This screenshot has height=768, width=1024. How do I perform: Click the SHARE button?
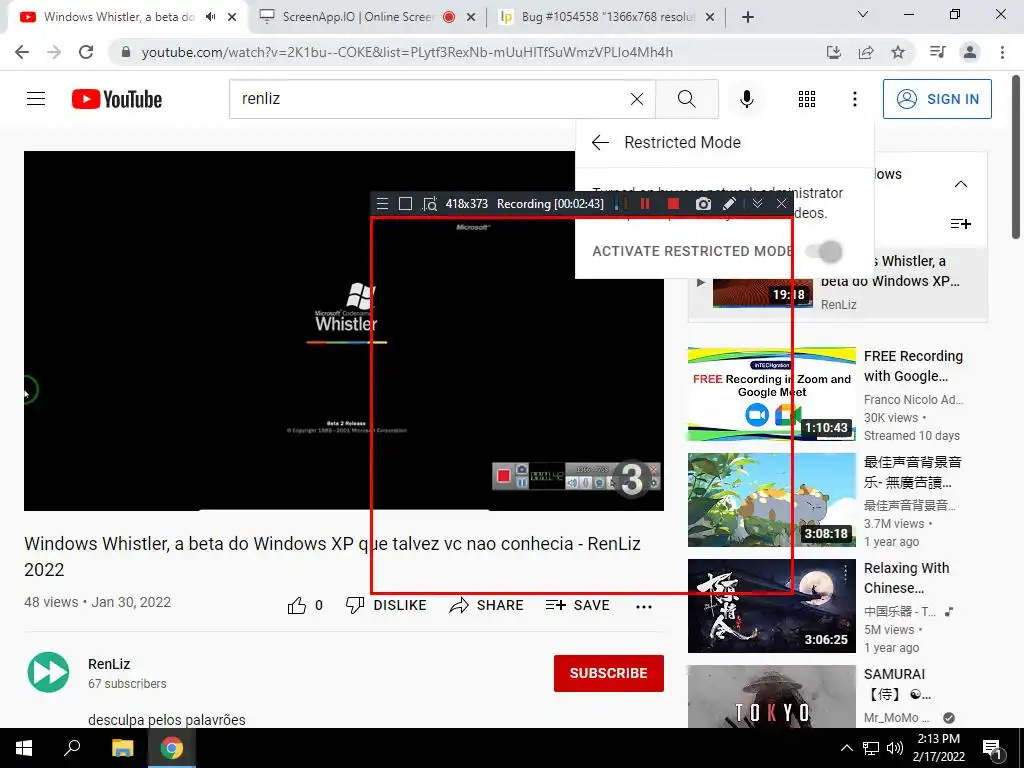point(487,605)
